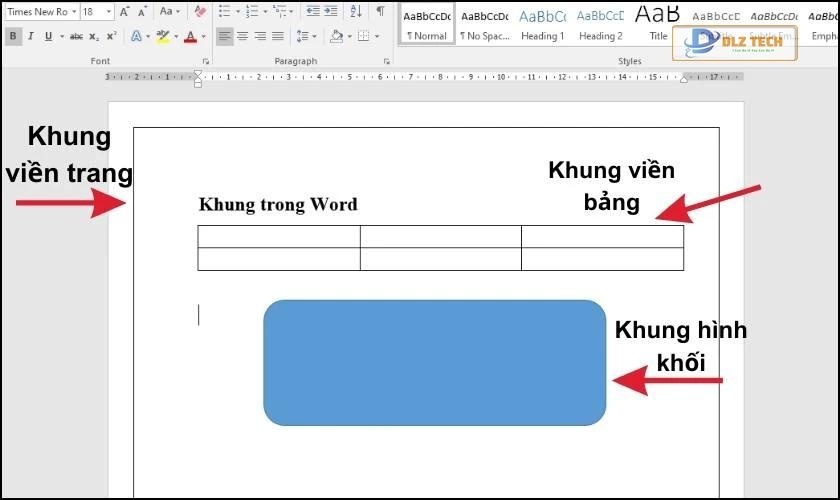
Task: Apply the Heading 1 style
Action: pyautogui.click(x=542, y=23)
